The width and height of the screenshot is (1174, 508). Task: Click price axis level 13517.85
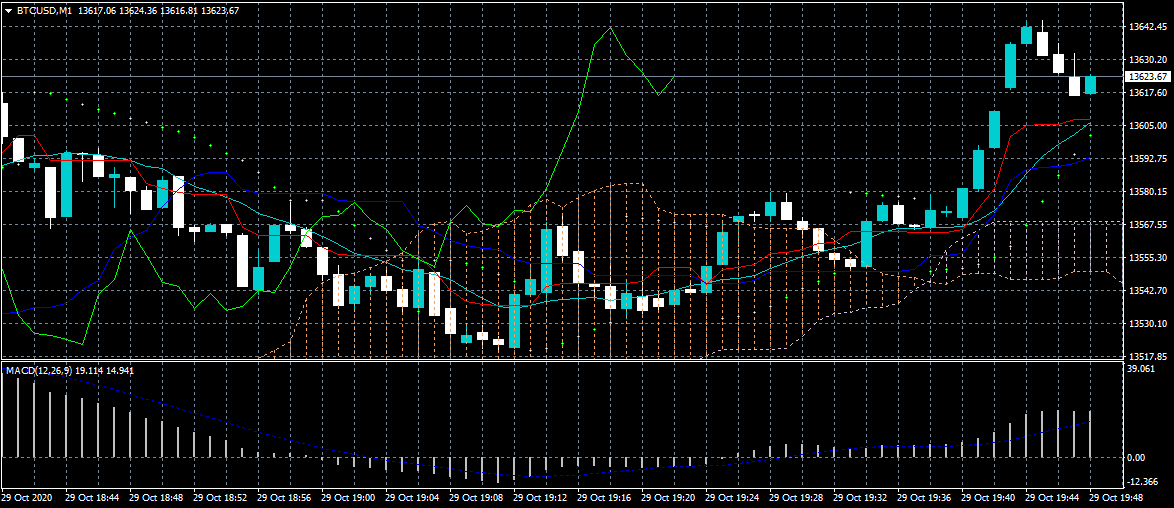1148,357
